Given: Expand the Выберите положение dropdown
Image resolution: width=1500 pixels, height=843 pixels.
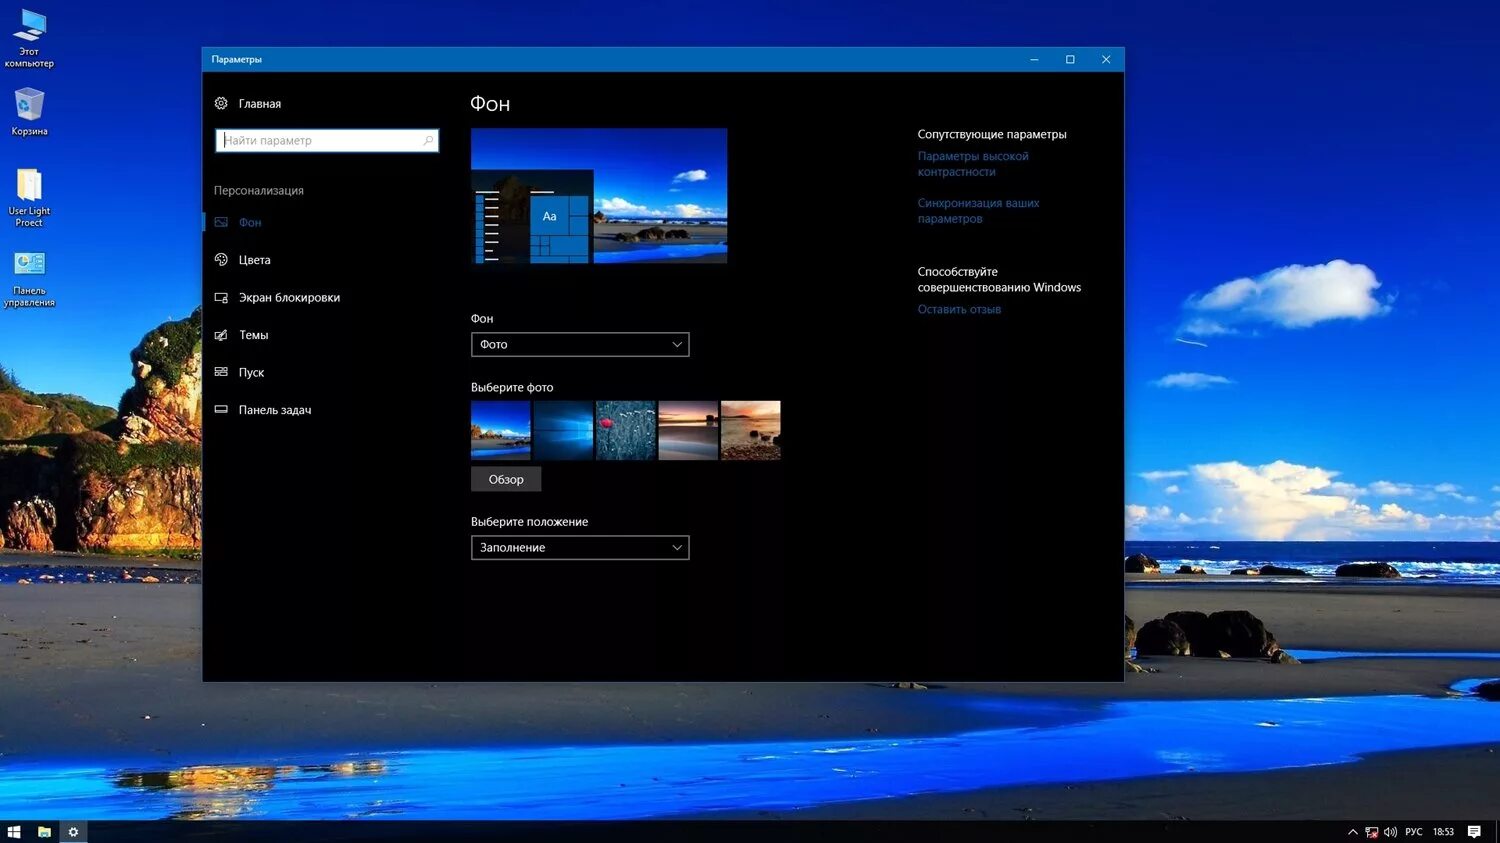Looking at the screenshot, I should click(x=580, y=547).
